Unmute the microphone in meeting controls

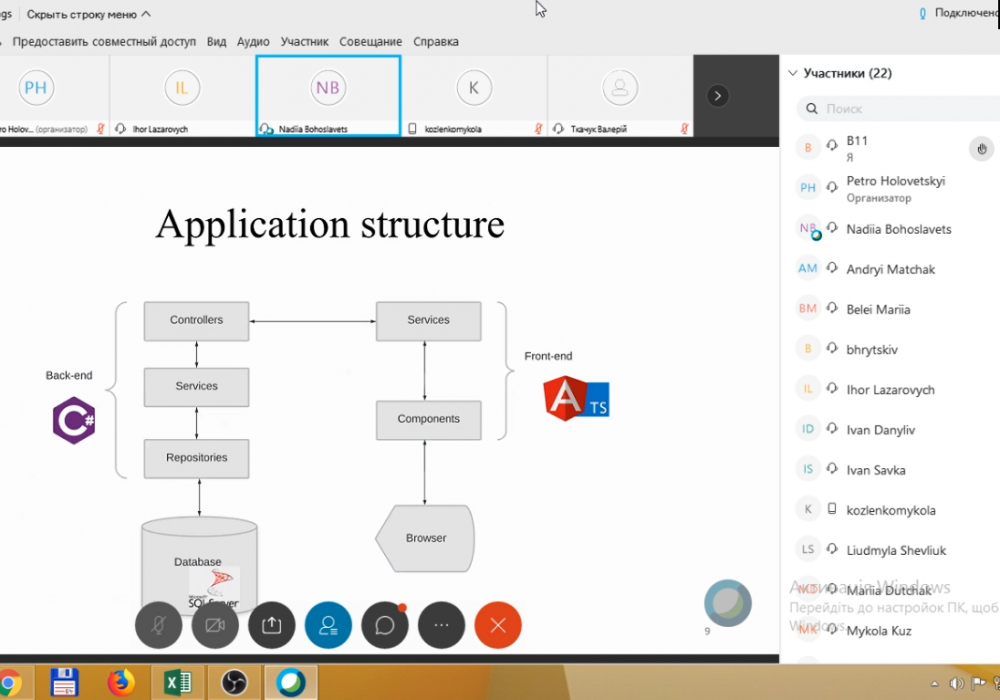(x=157, y=626)
